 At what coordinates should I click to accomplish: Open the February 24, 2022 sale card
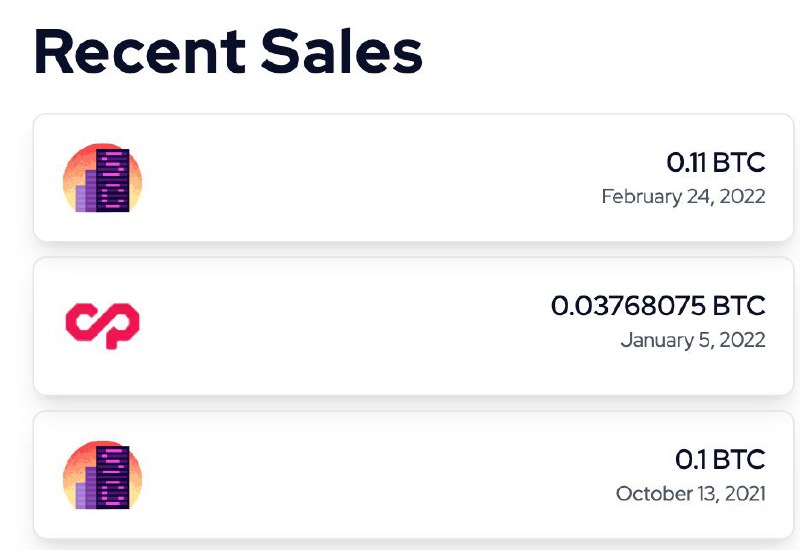pos(414,178)
